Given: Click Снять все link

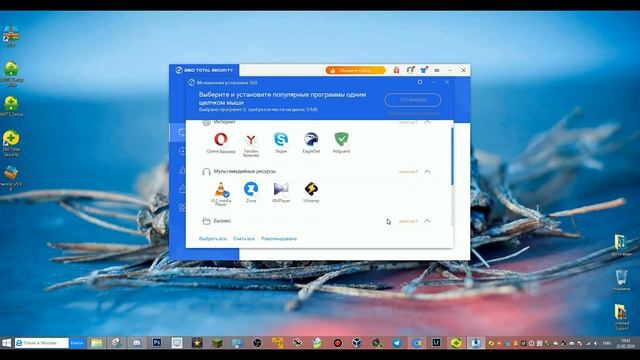Looking at the screenshot, I should [244, 238].
